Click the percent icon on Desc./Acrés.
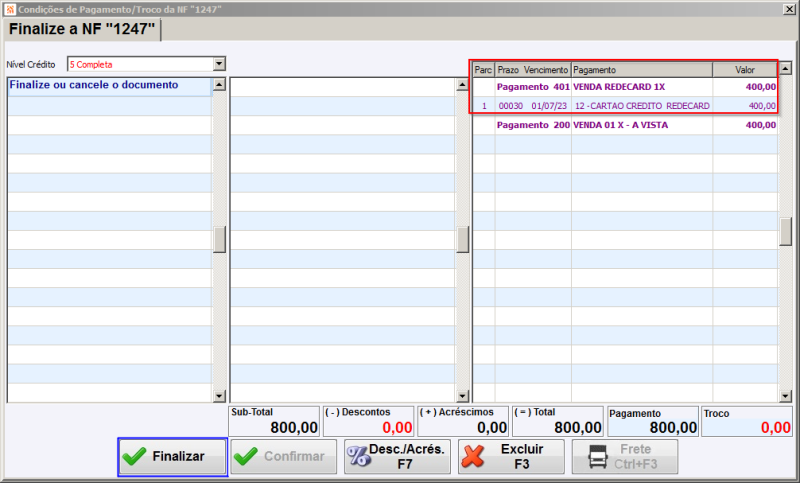This screenshot has height=483, width=800. [358, 456]
